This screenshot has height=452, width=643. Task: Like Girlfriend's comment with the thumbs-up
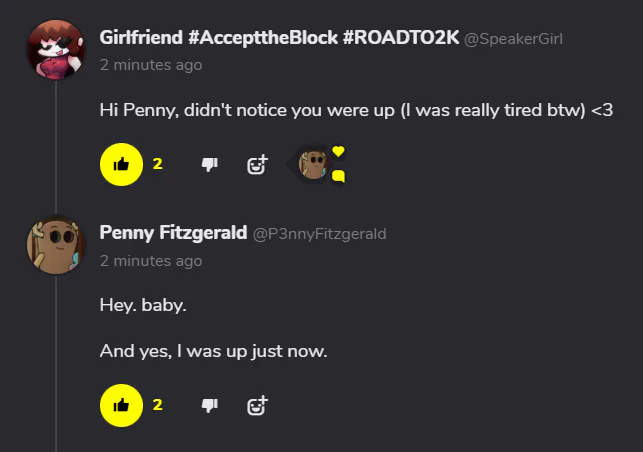tap(122, 164)
